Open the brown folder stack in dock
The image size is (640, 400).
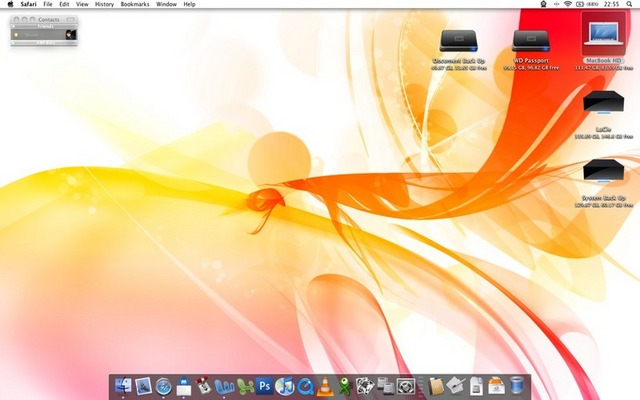(x=436, y=386)
